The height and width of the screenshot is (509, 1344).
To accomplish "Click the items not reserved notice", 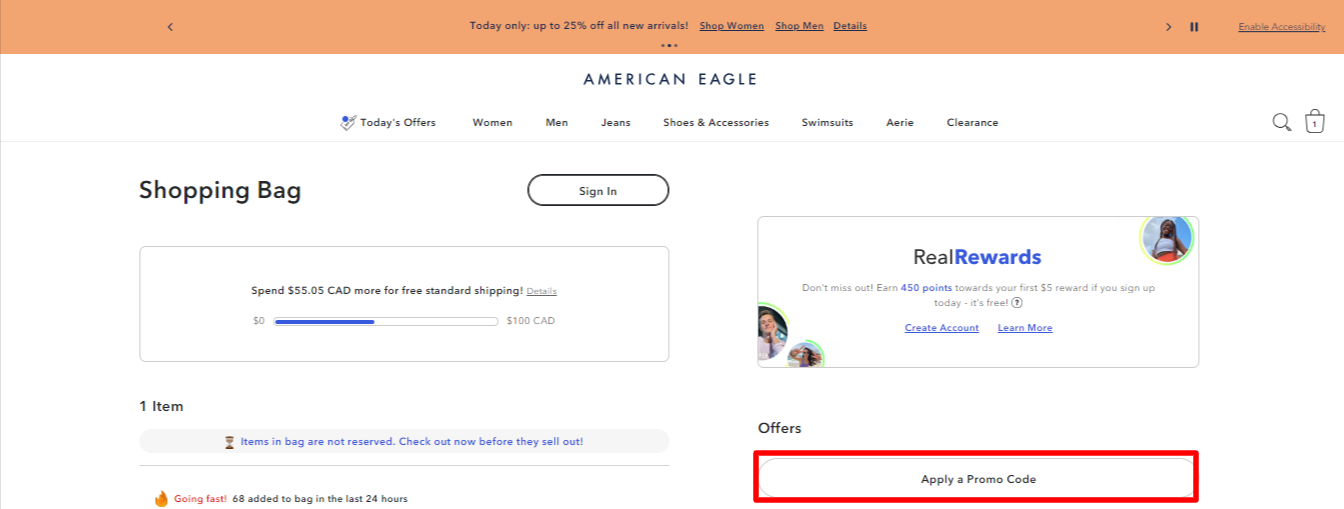I will point(404,441).
